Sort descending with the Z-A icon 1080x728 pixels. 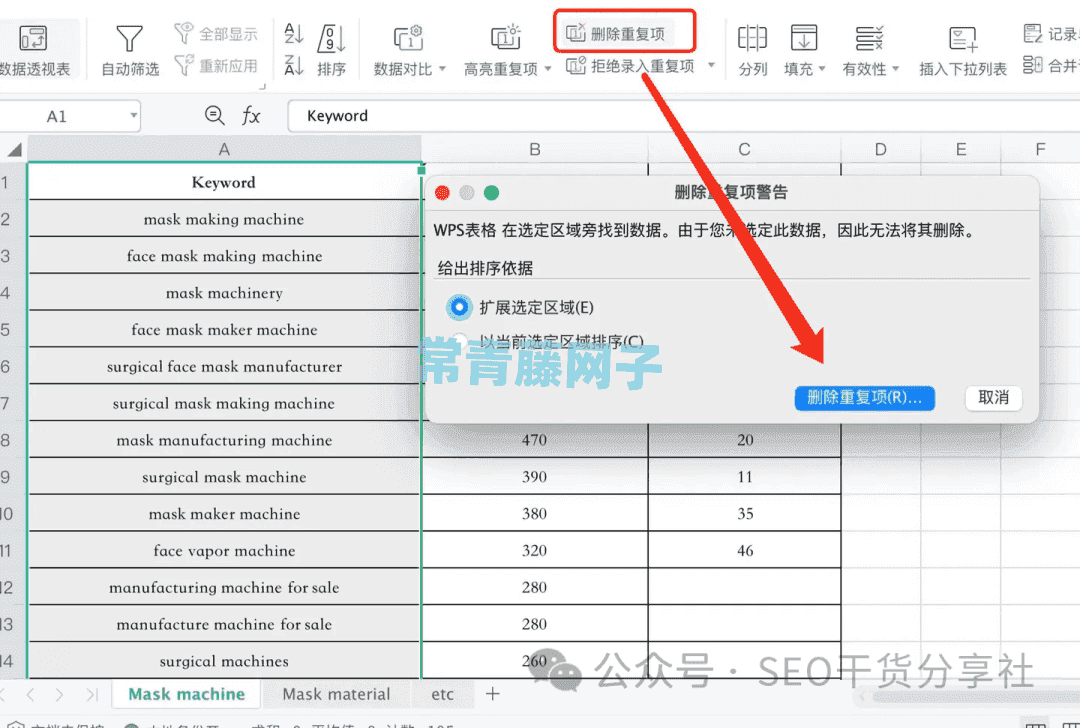[x=293, y=65]
